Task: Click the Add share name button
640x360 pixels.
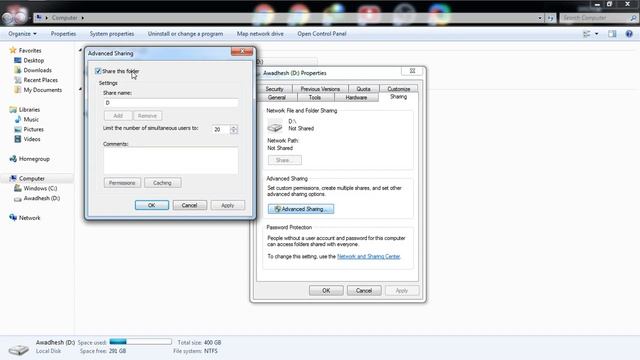Action: [118, 116]
